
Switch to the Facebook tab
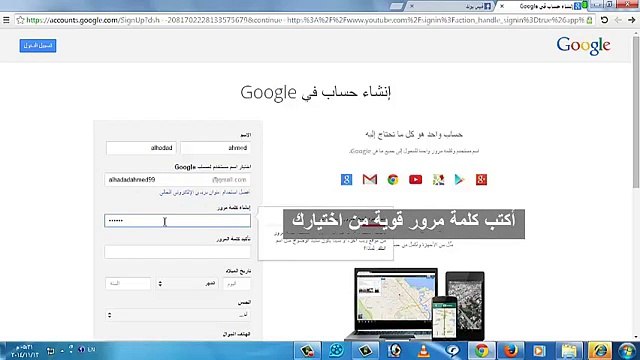point(451,6)
